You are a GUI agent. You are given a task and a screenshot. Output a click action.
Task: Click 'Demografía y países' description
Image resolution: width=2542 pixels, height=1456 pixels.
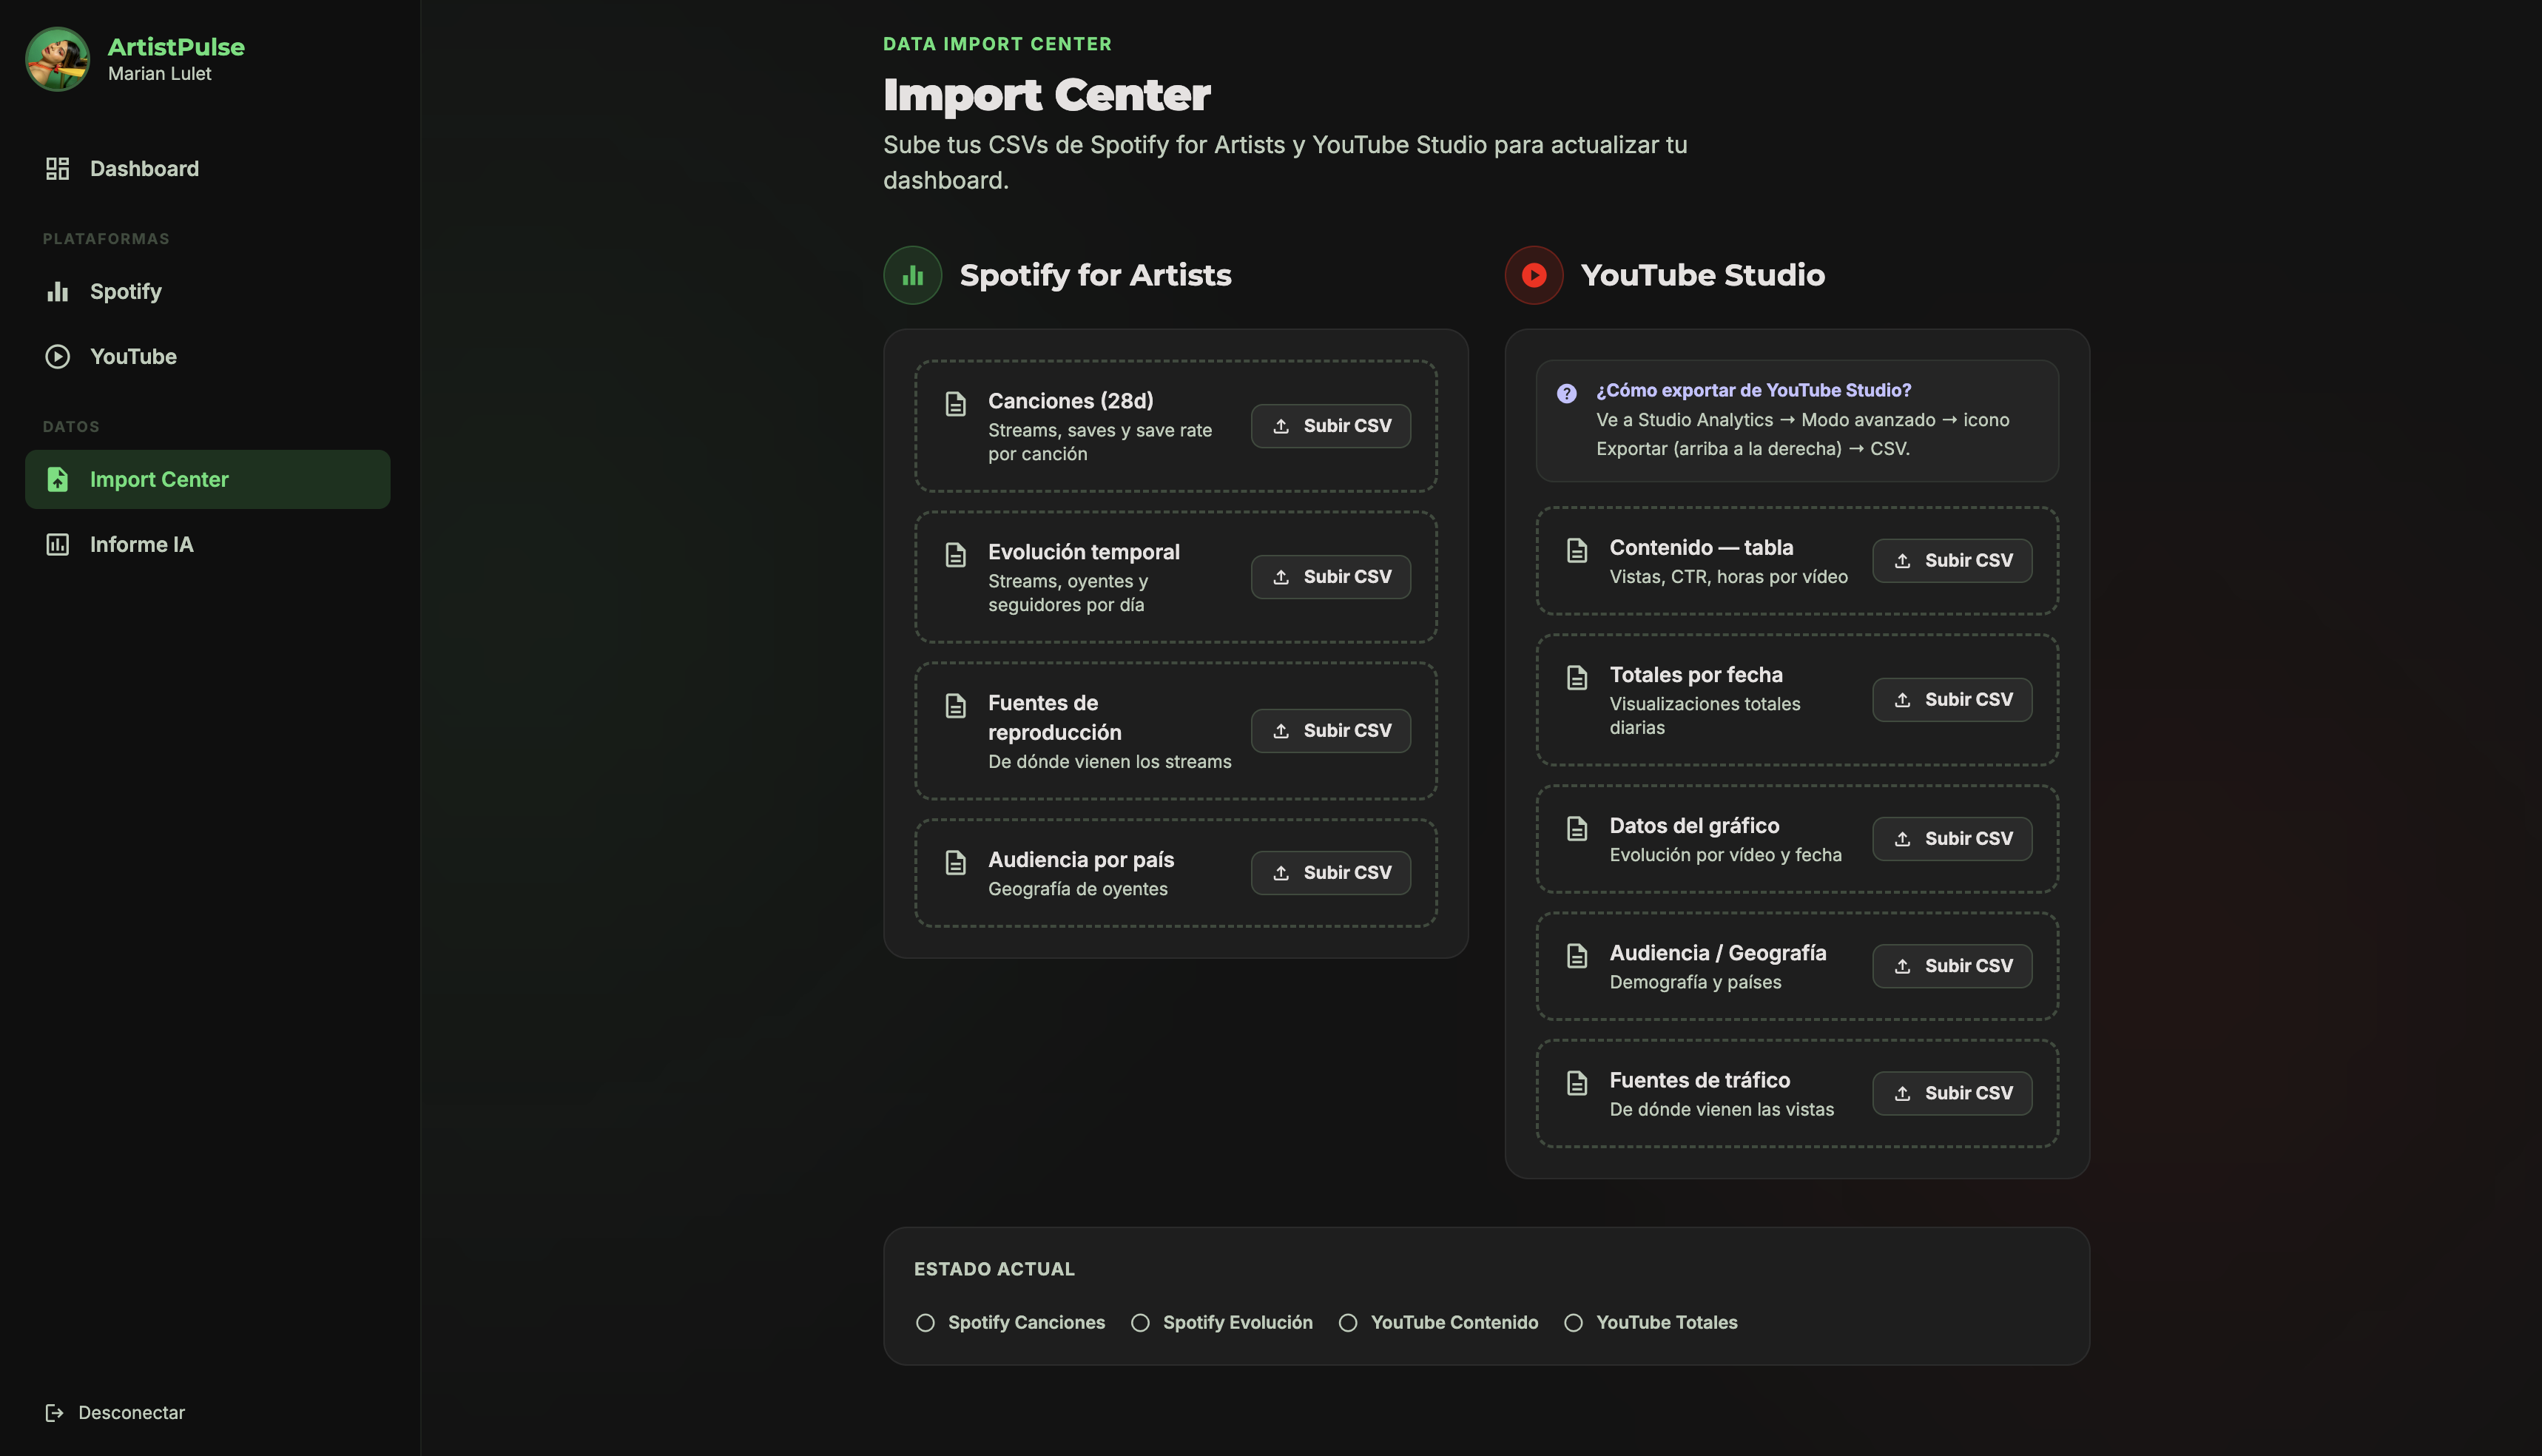pos(1695,982)
